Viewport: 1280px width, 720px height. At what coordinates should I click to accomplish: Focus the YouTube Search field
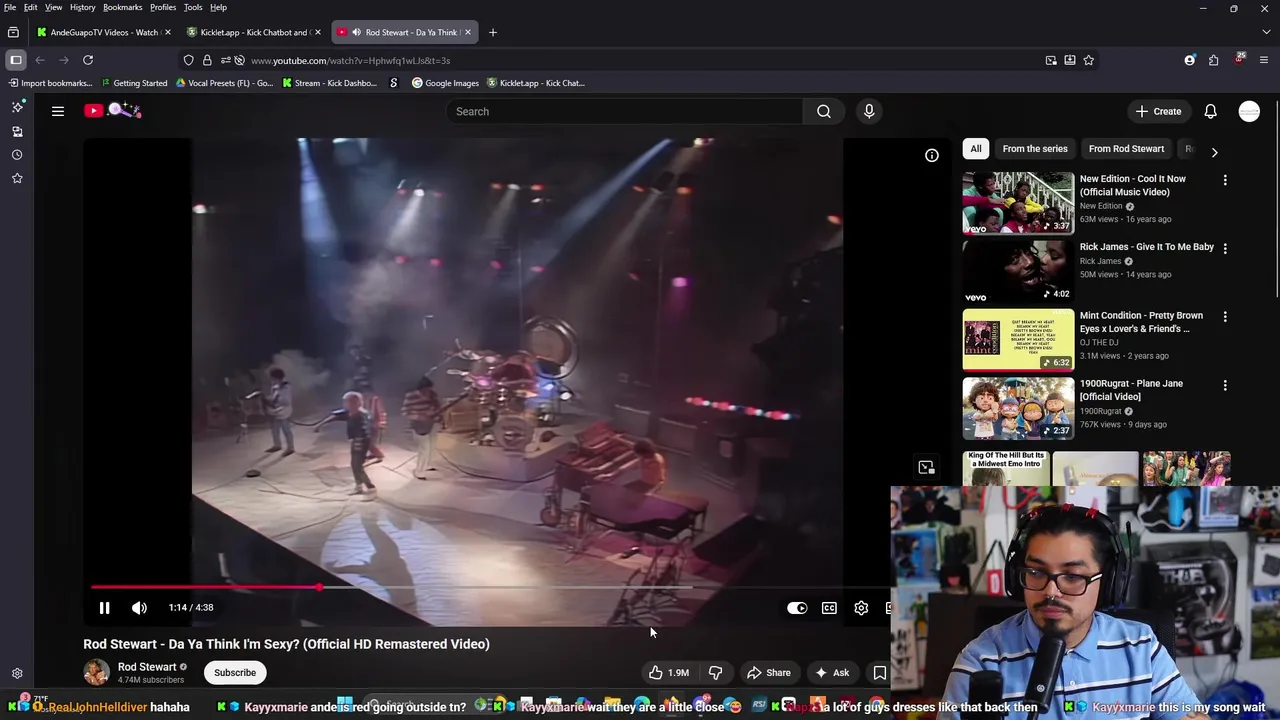coord(625,112)
